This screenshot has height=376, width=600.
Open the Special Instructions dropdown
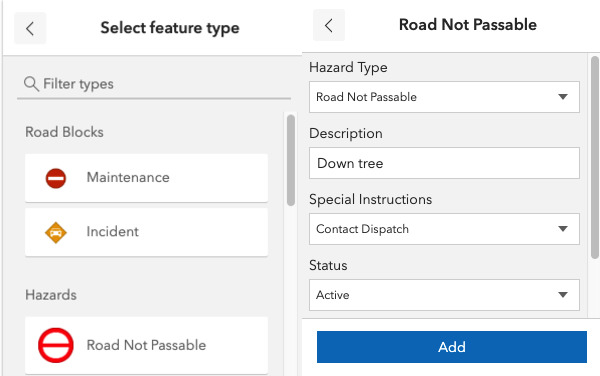pyautogui.click(x=444, y=229)
